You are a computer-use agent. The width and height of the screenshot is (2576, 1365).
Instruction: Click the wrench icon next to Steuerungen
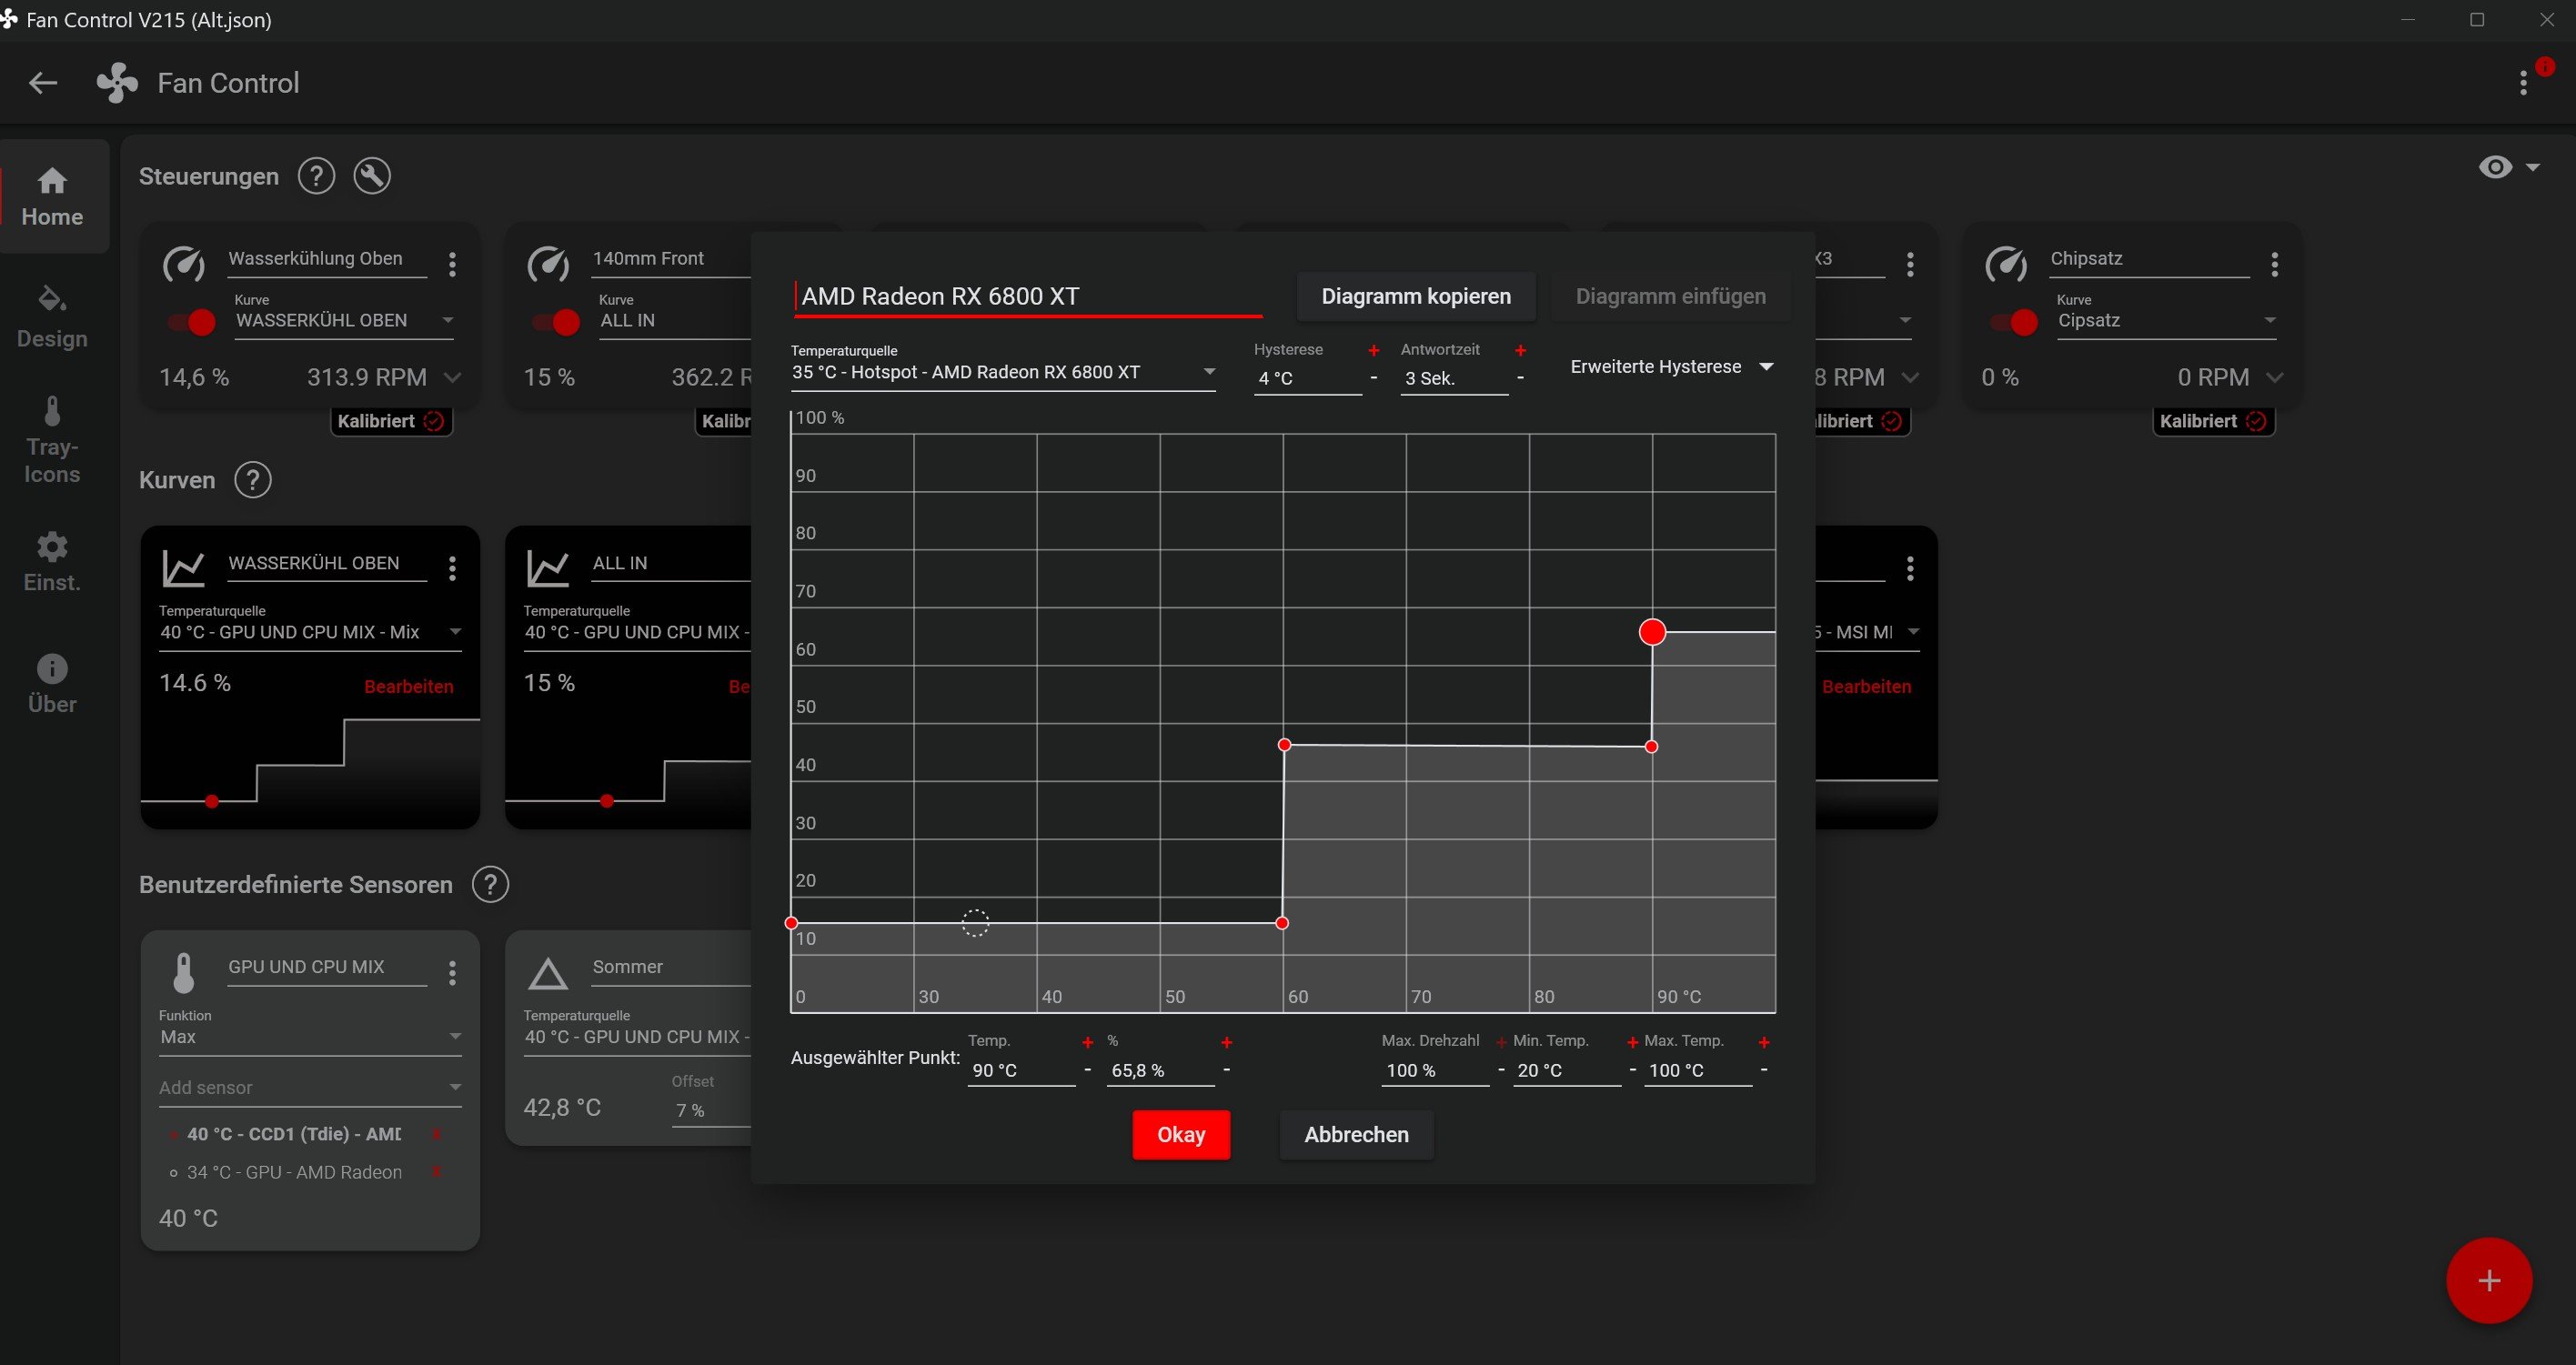372,176
